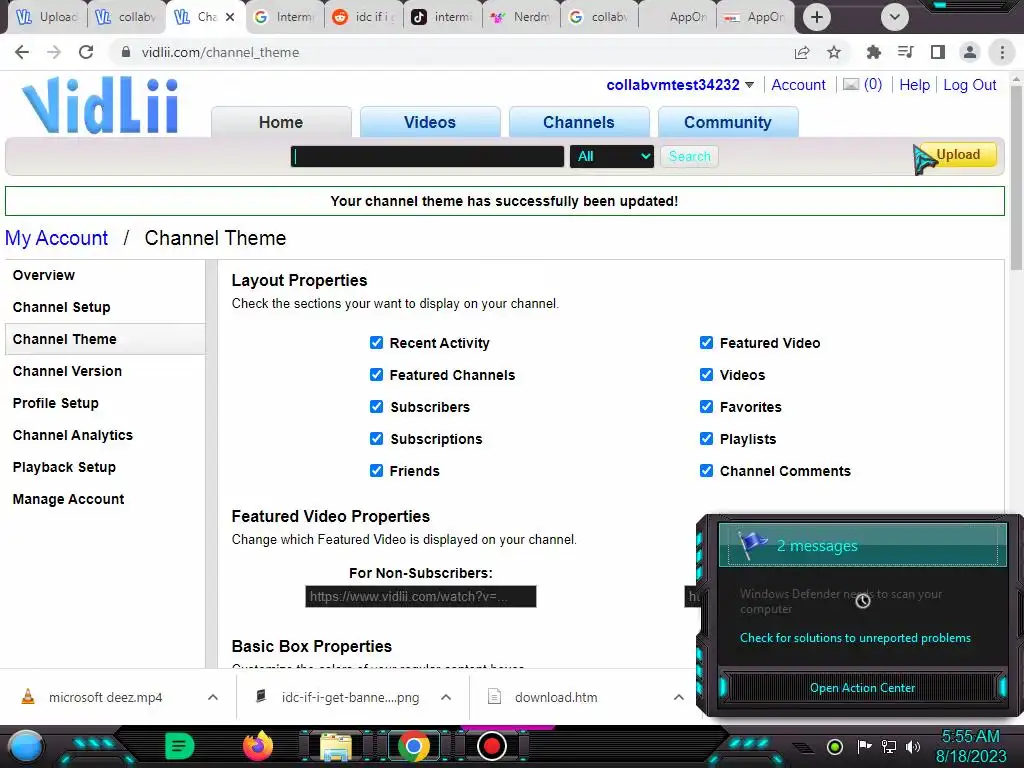This screenshot has width=1024, height=768.
Task: Click the Start orb button
Action: 25,747
